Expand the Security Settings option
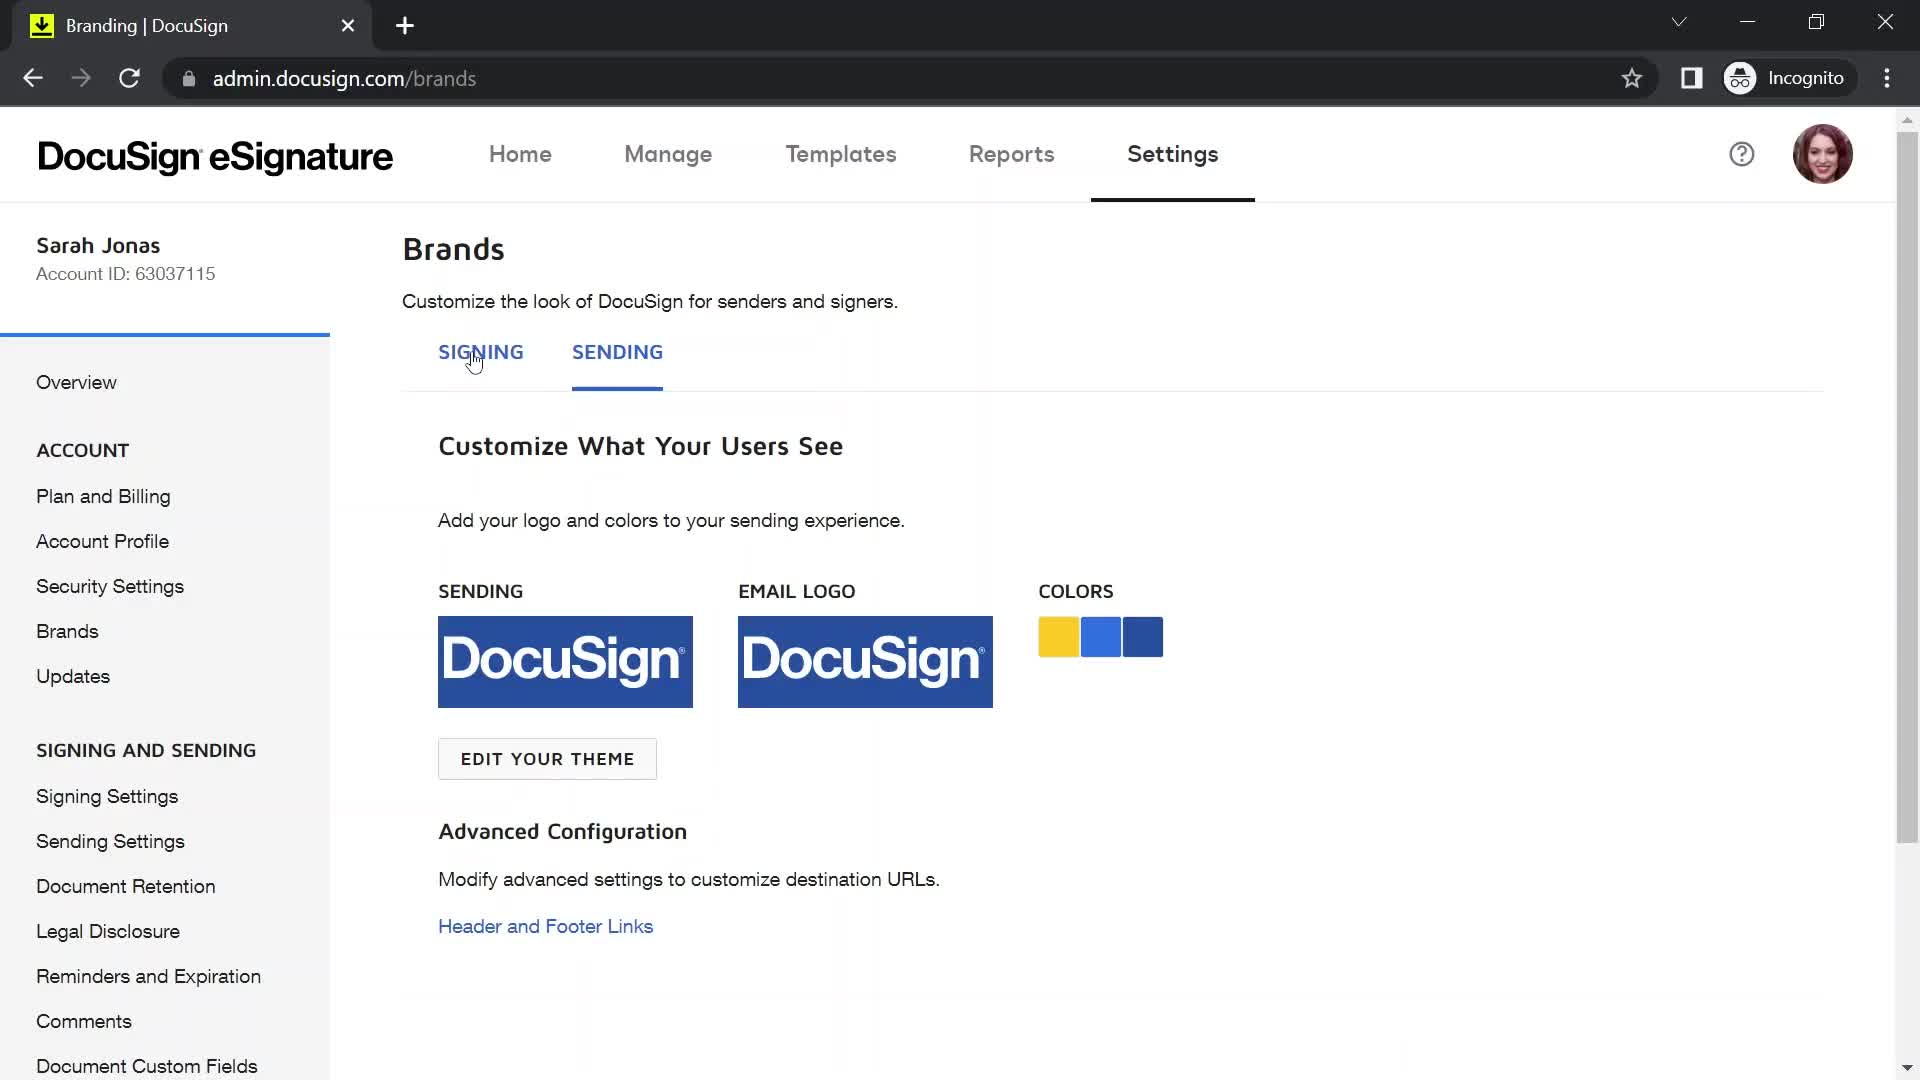The image size is (1920, 1080). tap(109, 585)
